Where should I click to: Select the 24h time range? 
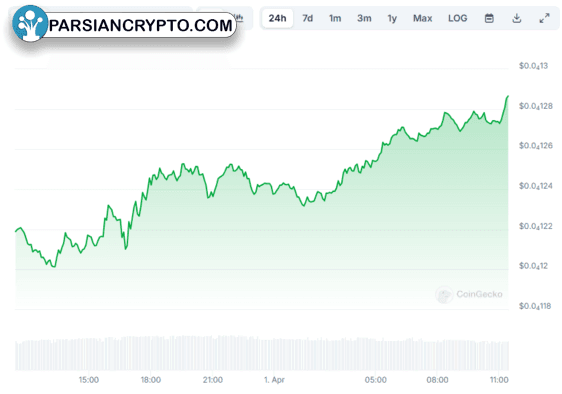pos(277,18)
